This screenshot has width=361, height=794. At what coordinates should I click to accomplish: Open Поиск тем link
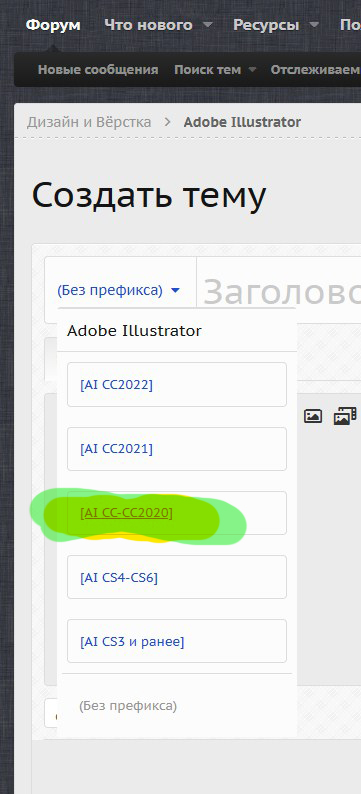pyautogui.click(x=208, y=69)
